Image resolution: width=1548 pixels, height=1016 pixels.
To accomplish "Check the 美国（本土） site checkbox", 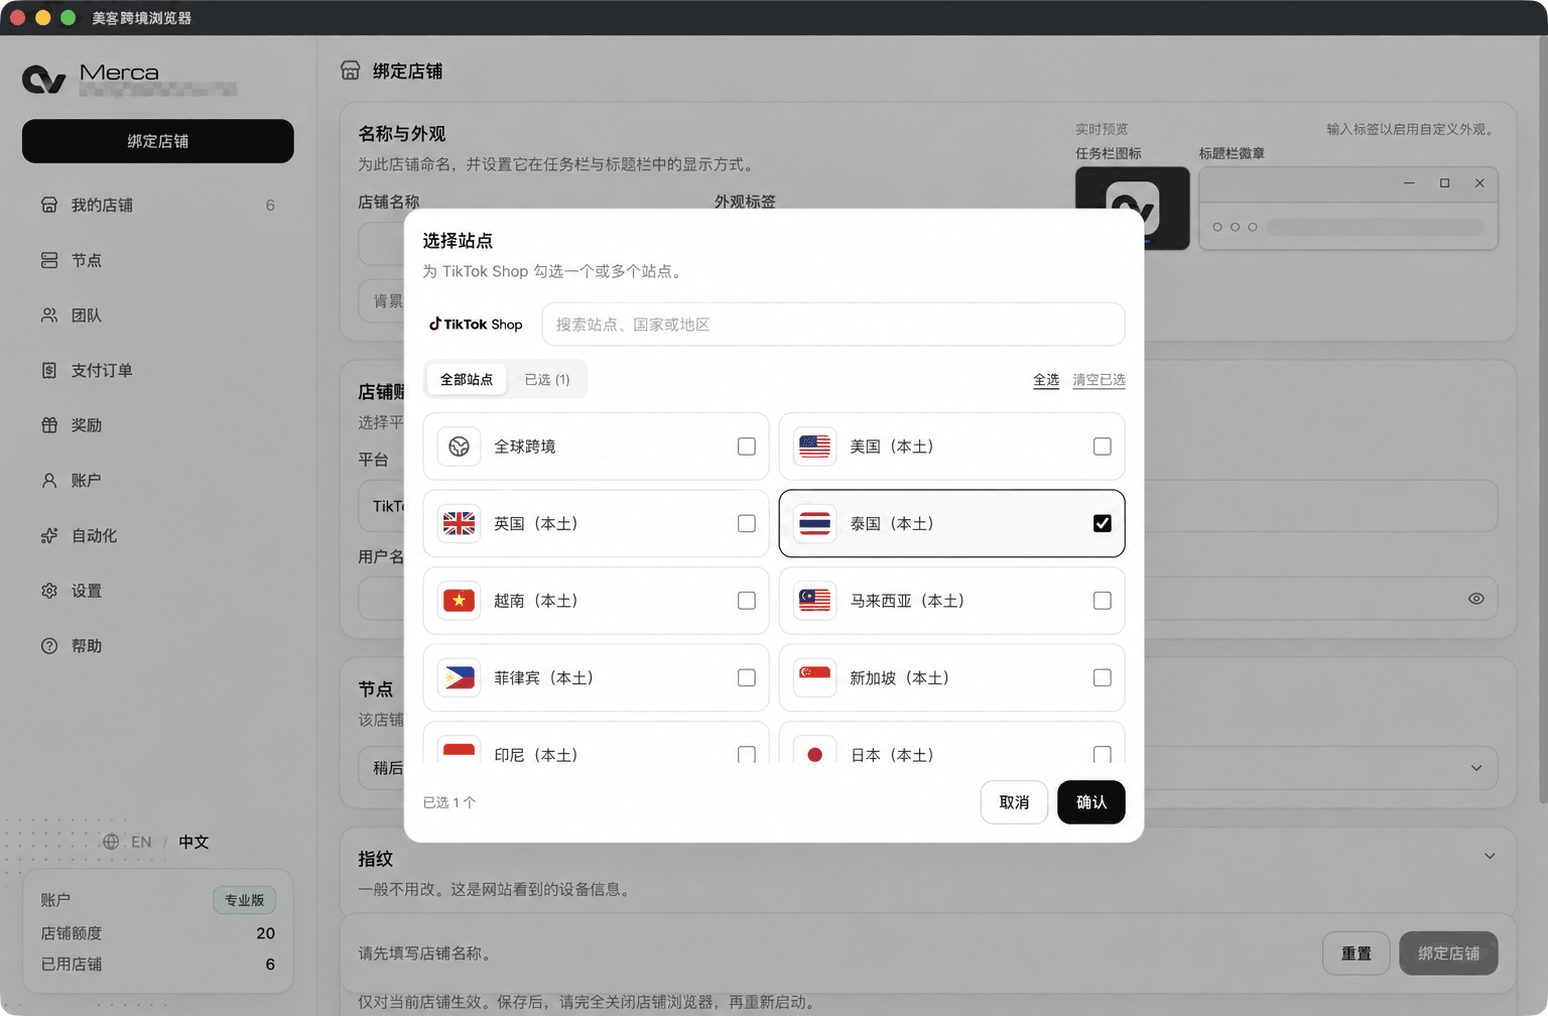I will pos(1102,446).
